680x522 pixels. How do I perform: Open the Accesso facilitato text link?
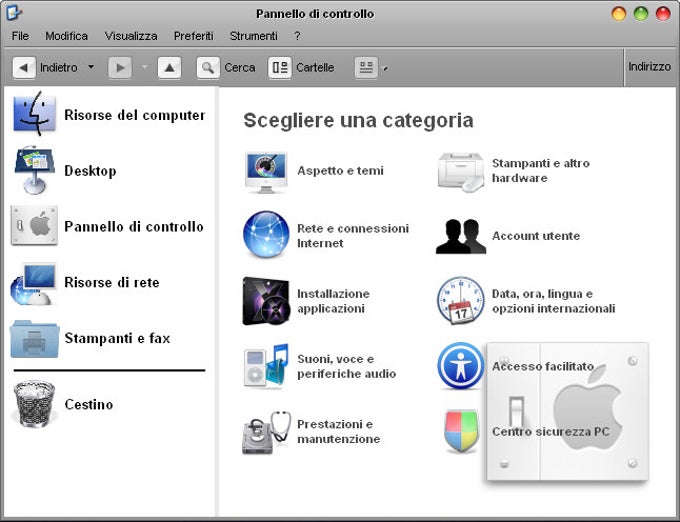click(543, 366)
